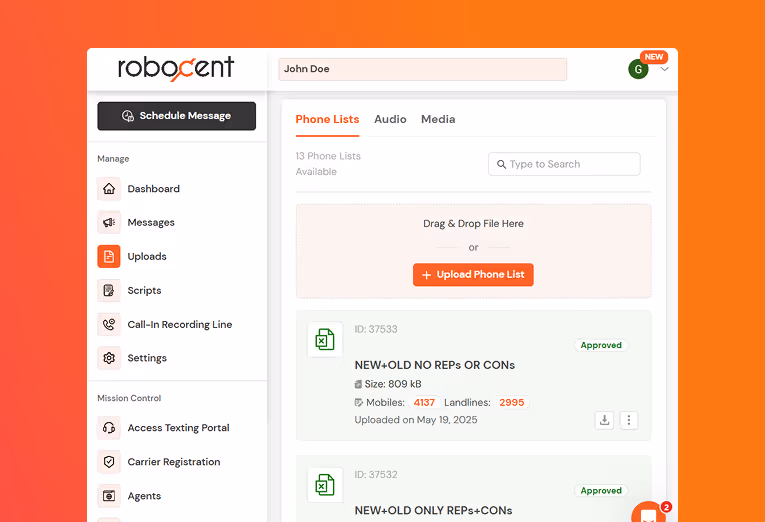Open Agents page link
This screenshot has height=522, width=765.
144,496
